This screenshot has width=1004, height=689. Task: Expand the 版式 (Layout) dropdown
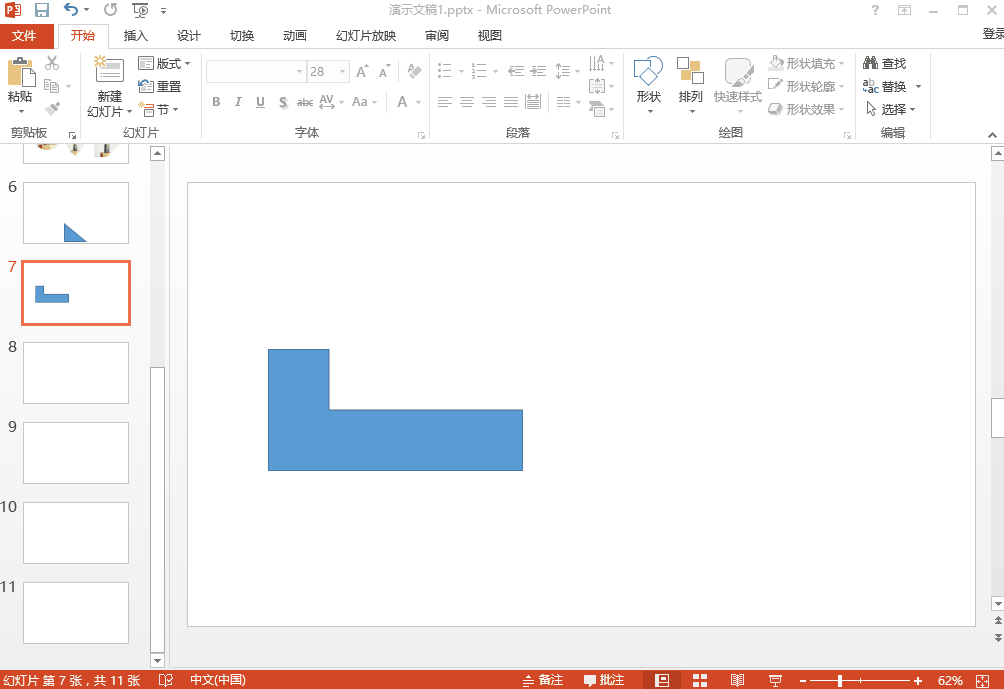pyautogui.click(x=165, y=63)
